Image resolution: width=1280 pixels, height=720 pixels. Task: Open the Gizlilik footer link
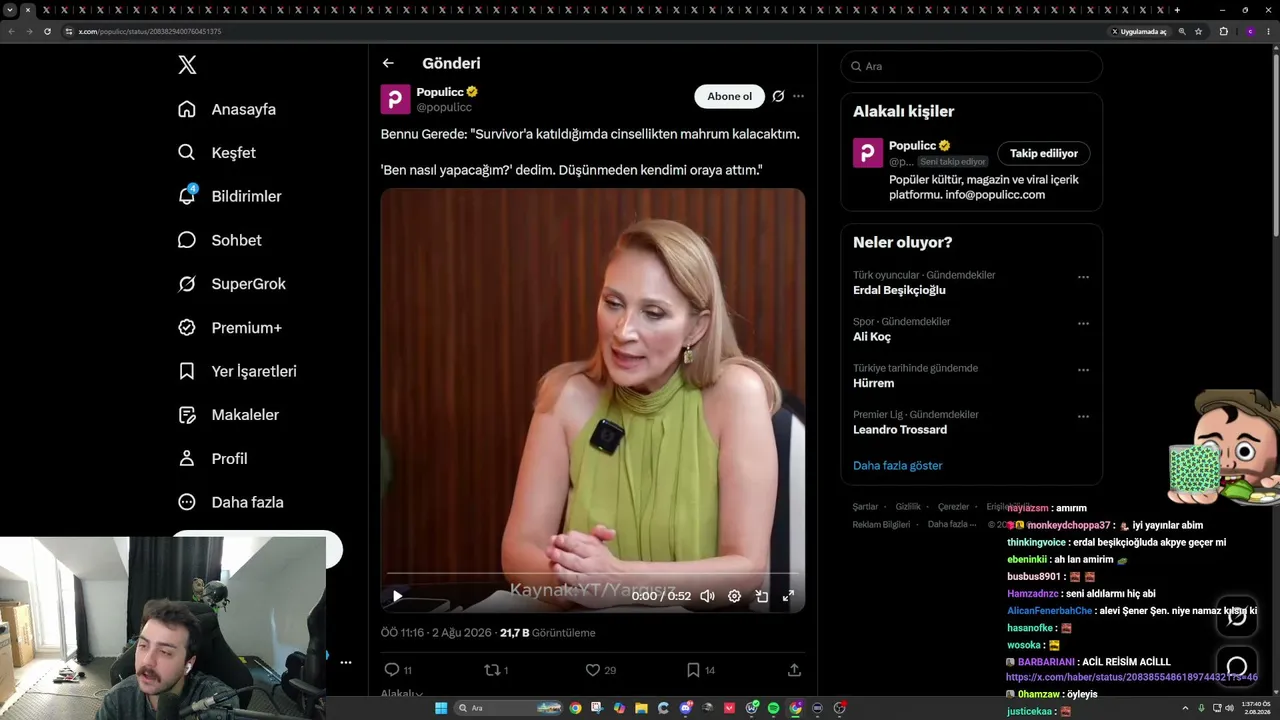[x=908, y=507]
